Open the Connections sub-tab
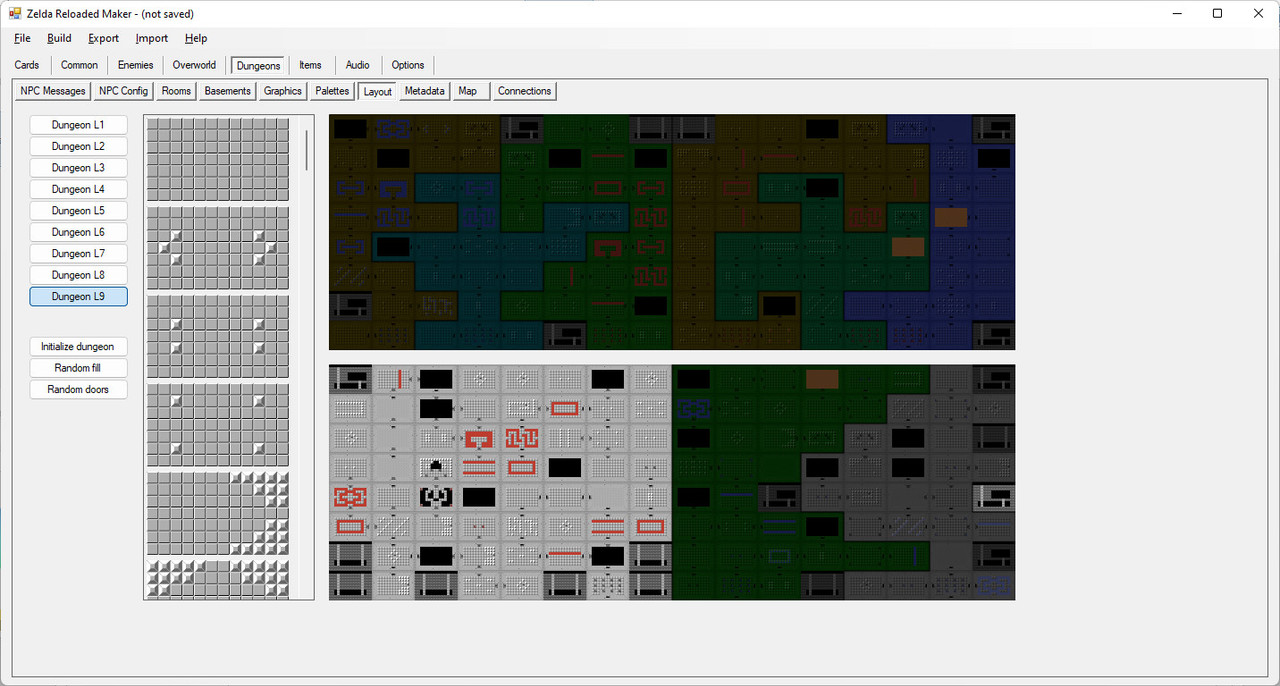 pyautogui.click(x=524, y=91)
